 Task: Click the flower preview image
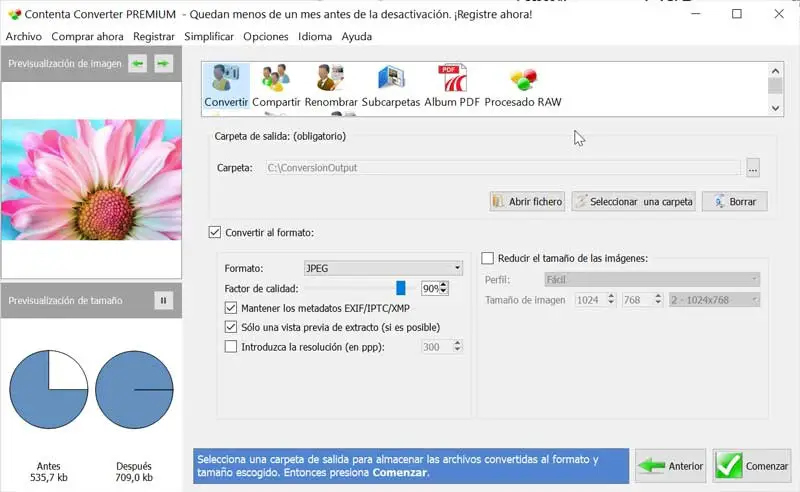(91, 180)
